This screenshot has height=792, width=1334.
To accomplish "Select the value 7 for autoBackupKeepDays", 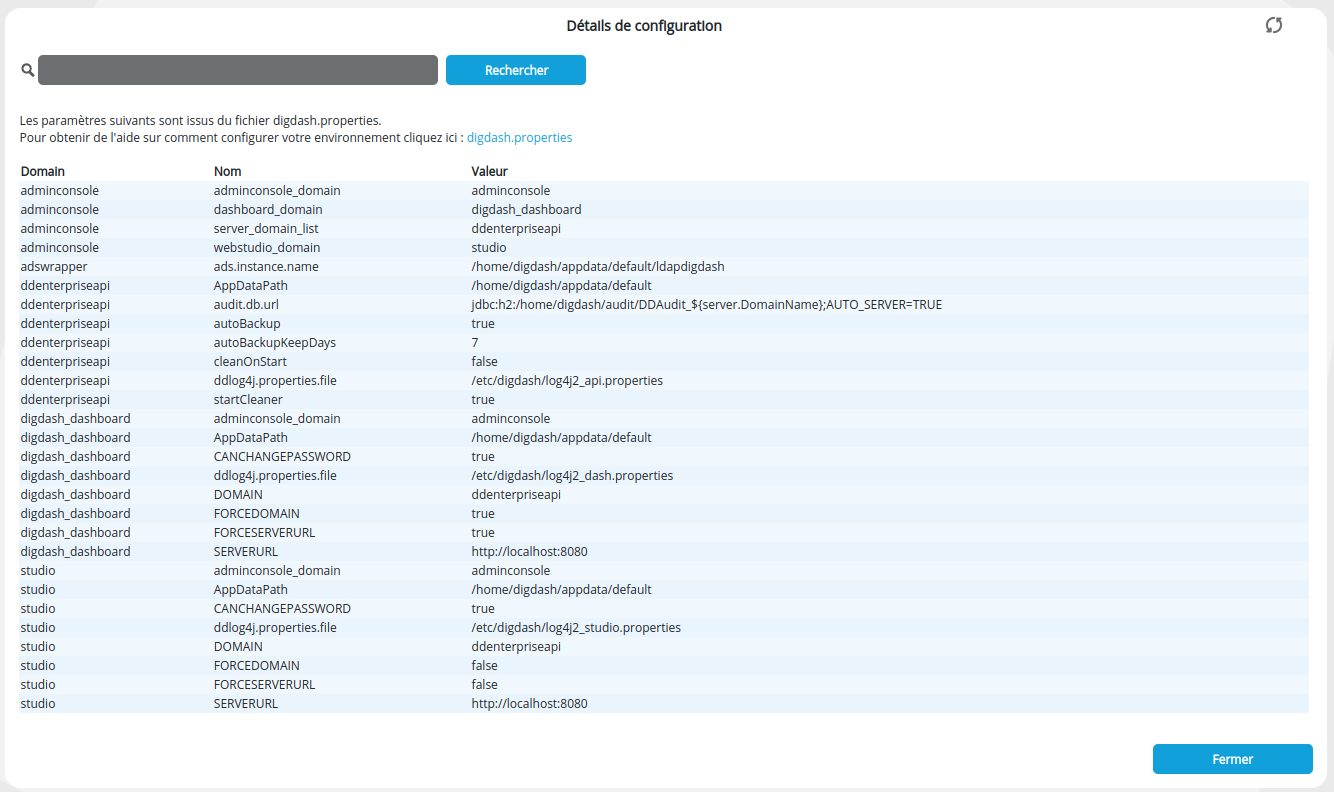I will (475, 343).
